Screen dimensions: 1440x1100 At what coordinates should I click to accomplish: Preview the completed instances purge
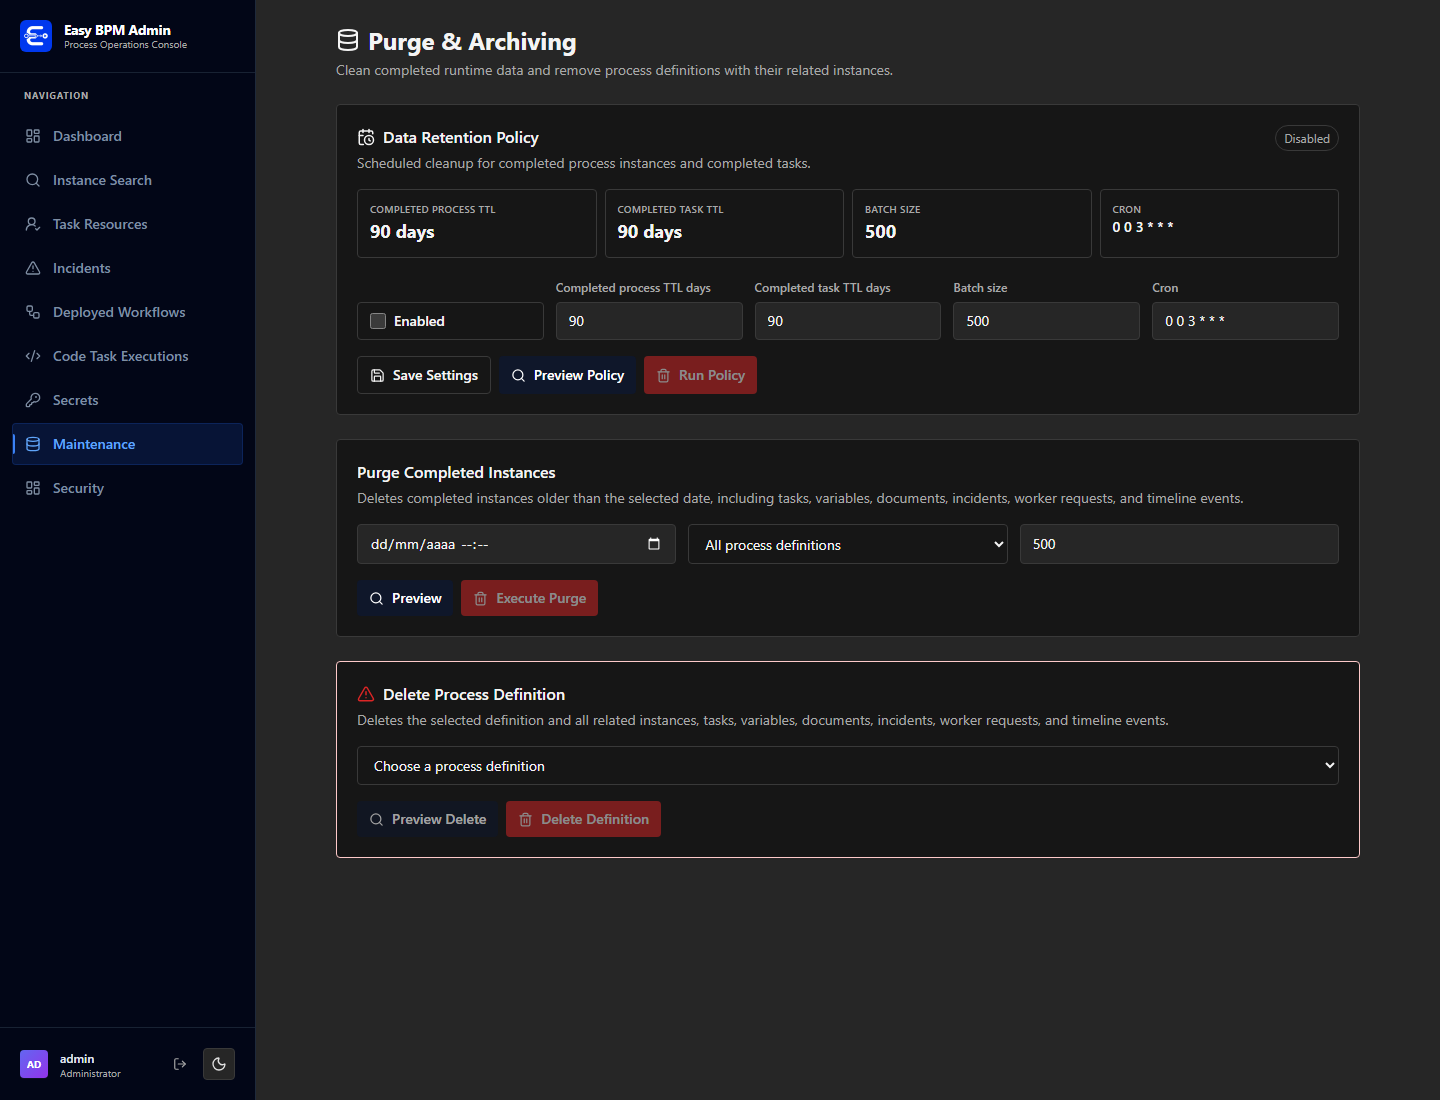(x=405, y=598)
